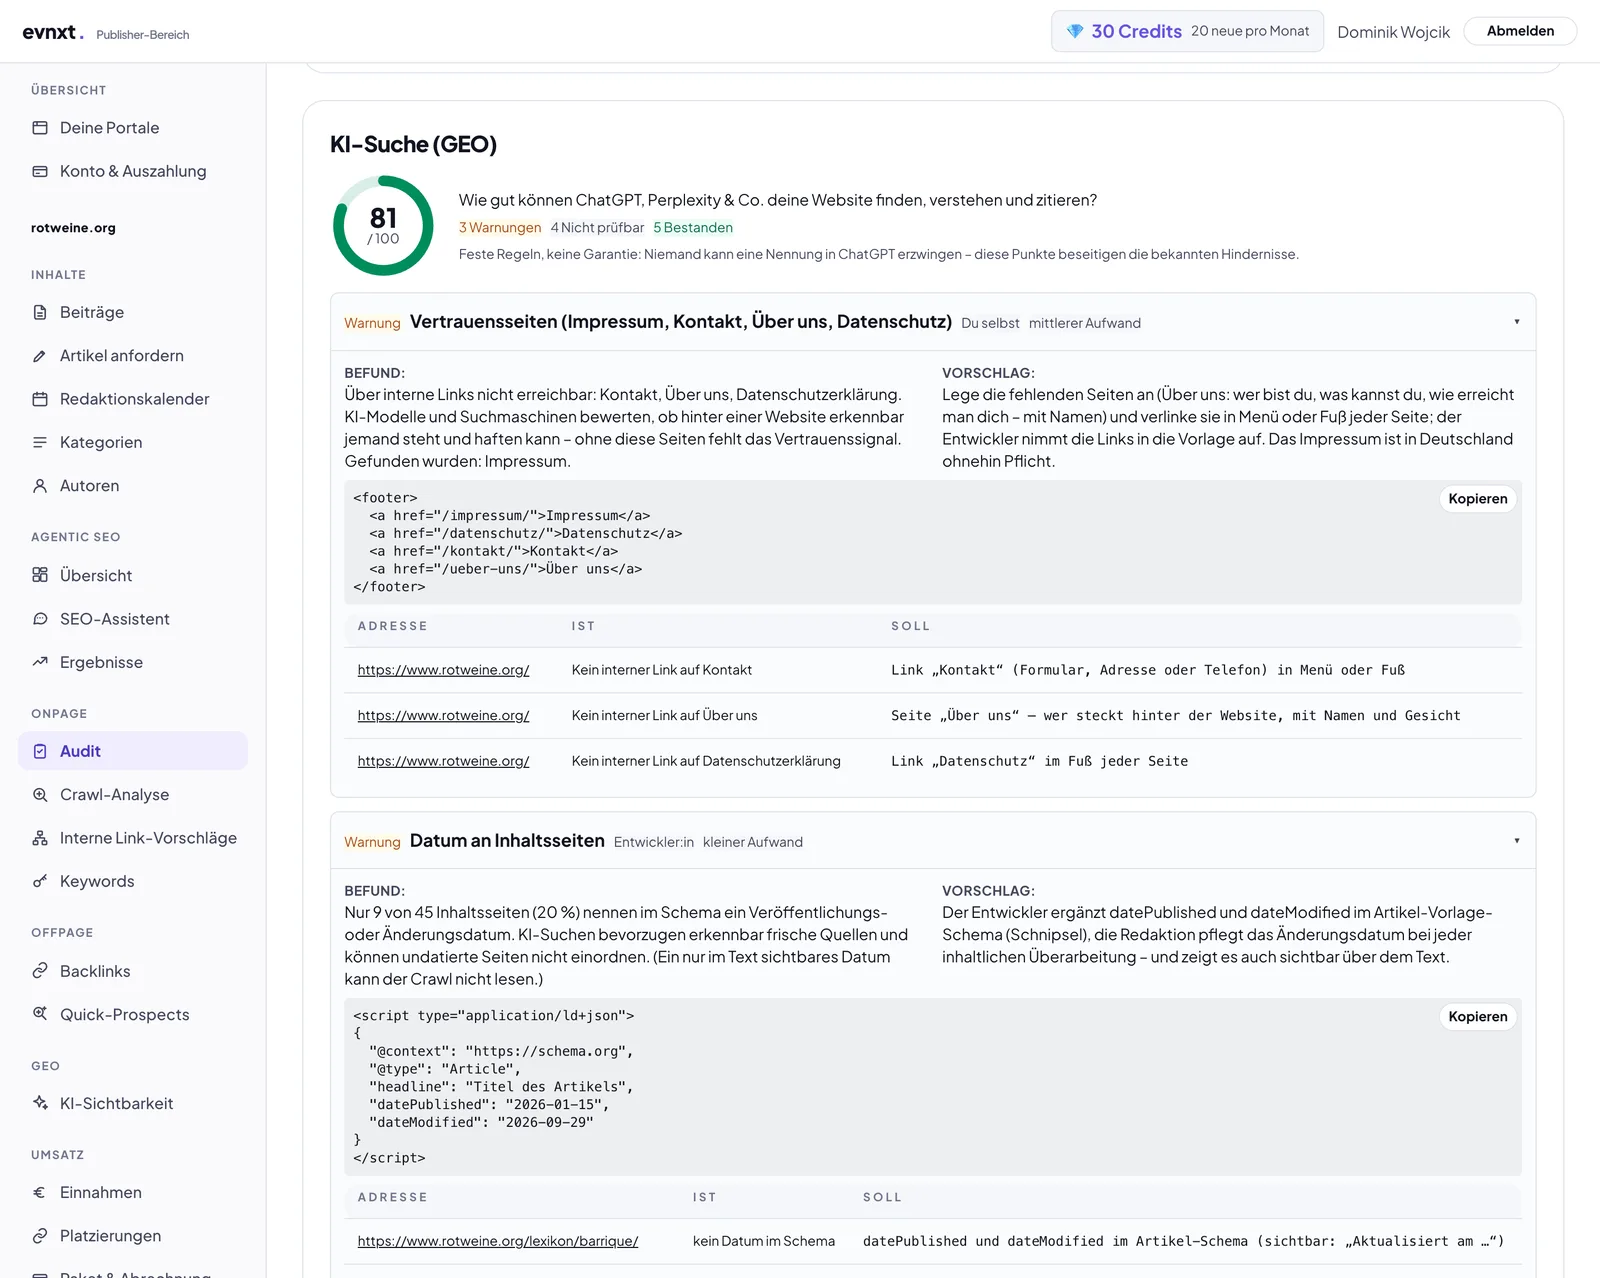This screenshot has height=1278, width=1600.
Task: Click the Quick-Prospects search icon
Action: coord(40,1014)
